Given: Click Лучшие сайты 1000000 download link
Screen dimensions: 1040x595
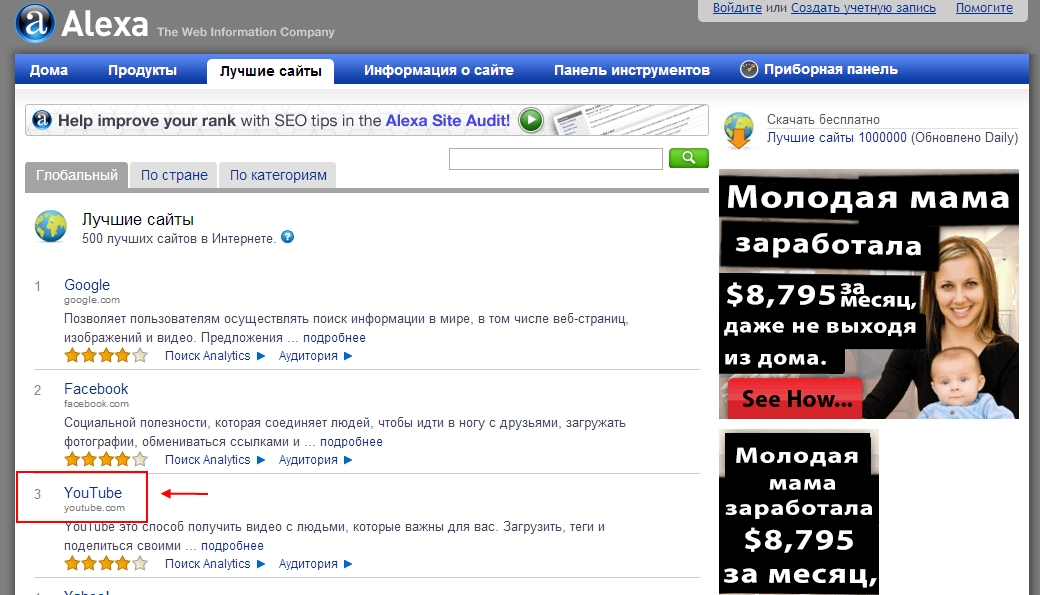Looking at the screenshot, I should point(892,138).
